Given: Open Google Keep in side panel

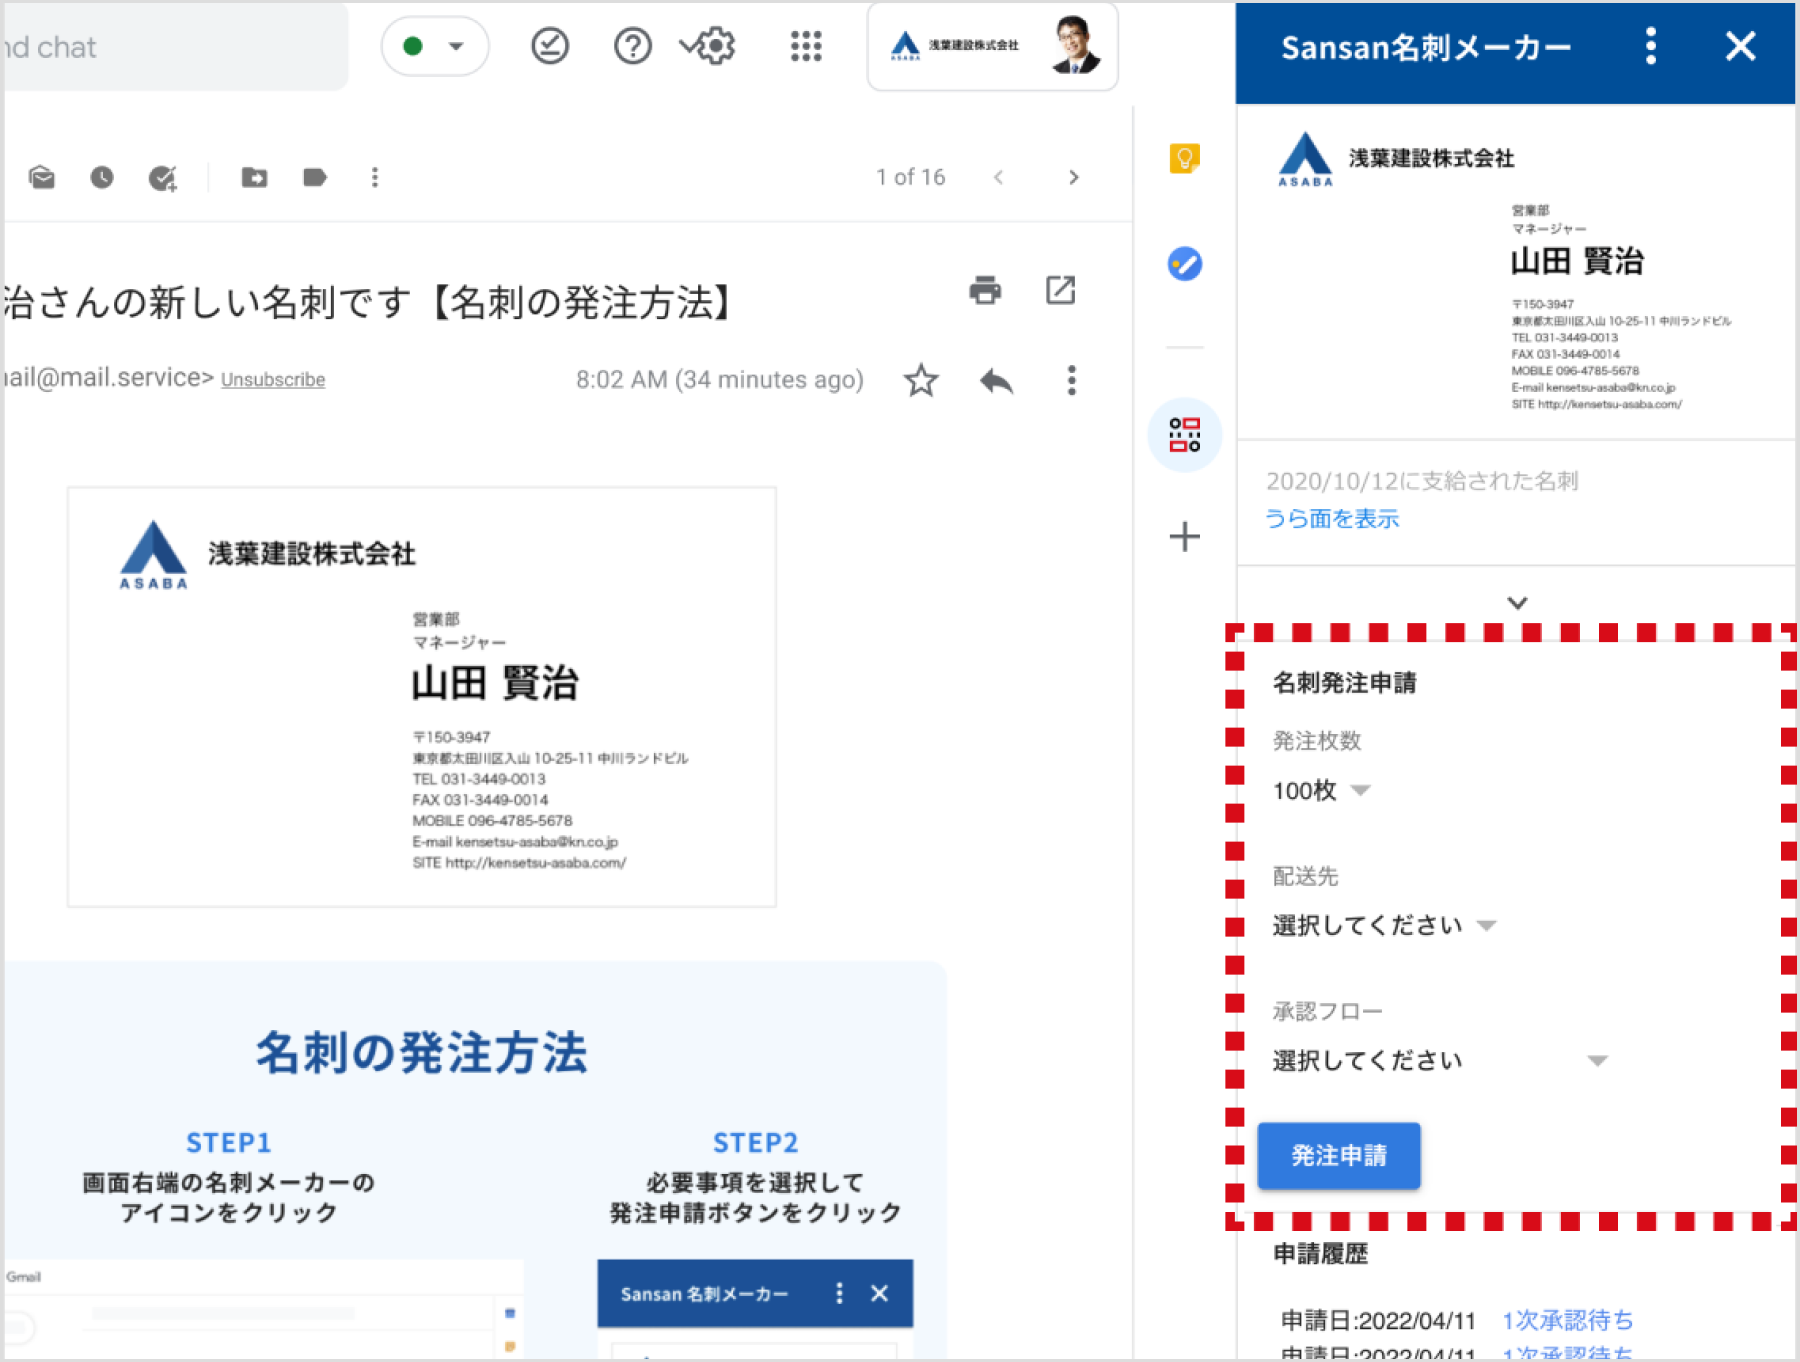Looking at the screenshot, I should click(x=1185, y=158).
